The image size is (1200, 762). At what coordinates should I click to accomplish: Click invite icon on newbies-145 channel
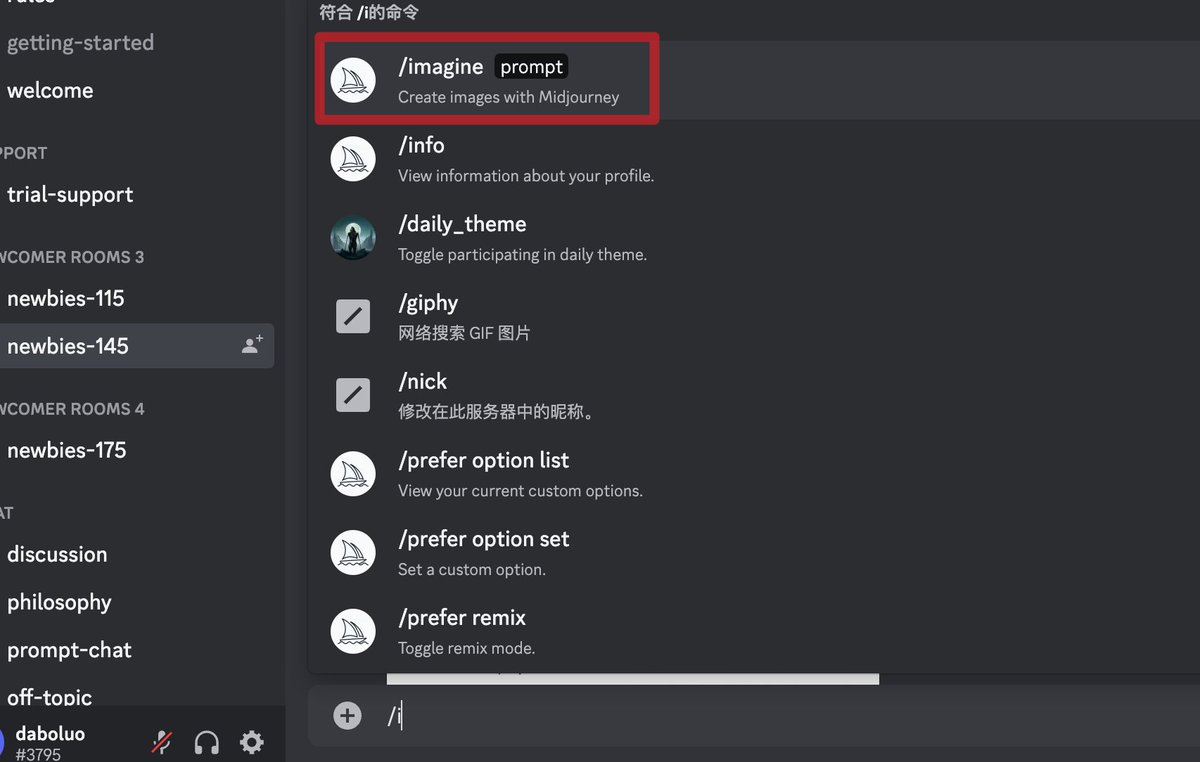[x=252, y=345]
